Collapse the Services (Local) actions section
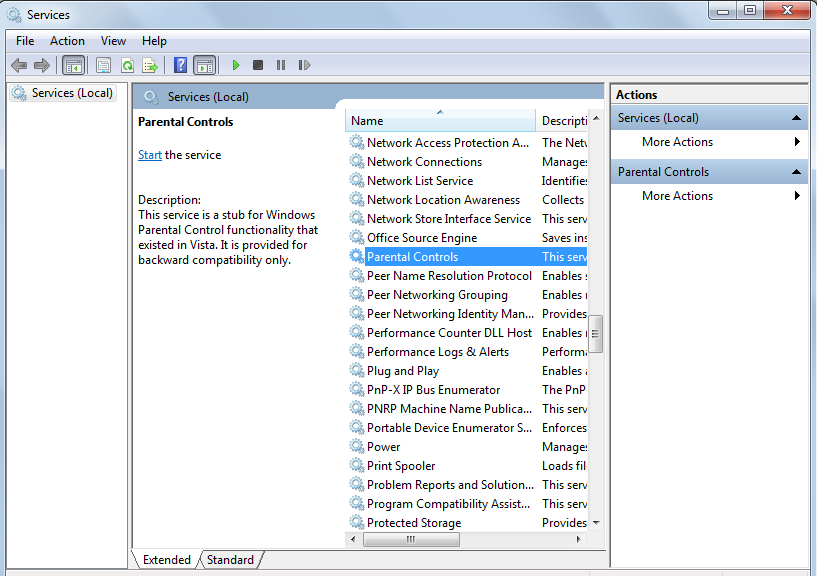 click(x=797, y=118)
